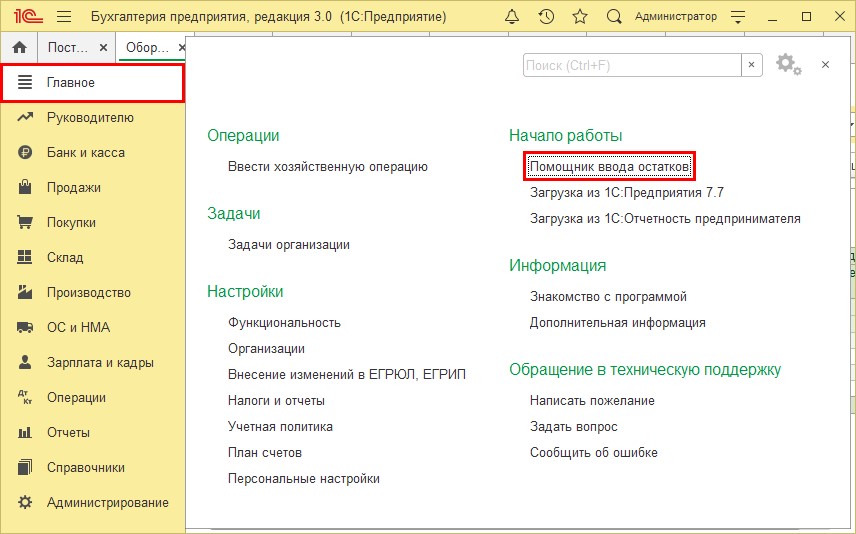The width and height of the screenshot is (856, 534).
Task: Open Учетная политика
Action: tap(280, 426)
